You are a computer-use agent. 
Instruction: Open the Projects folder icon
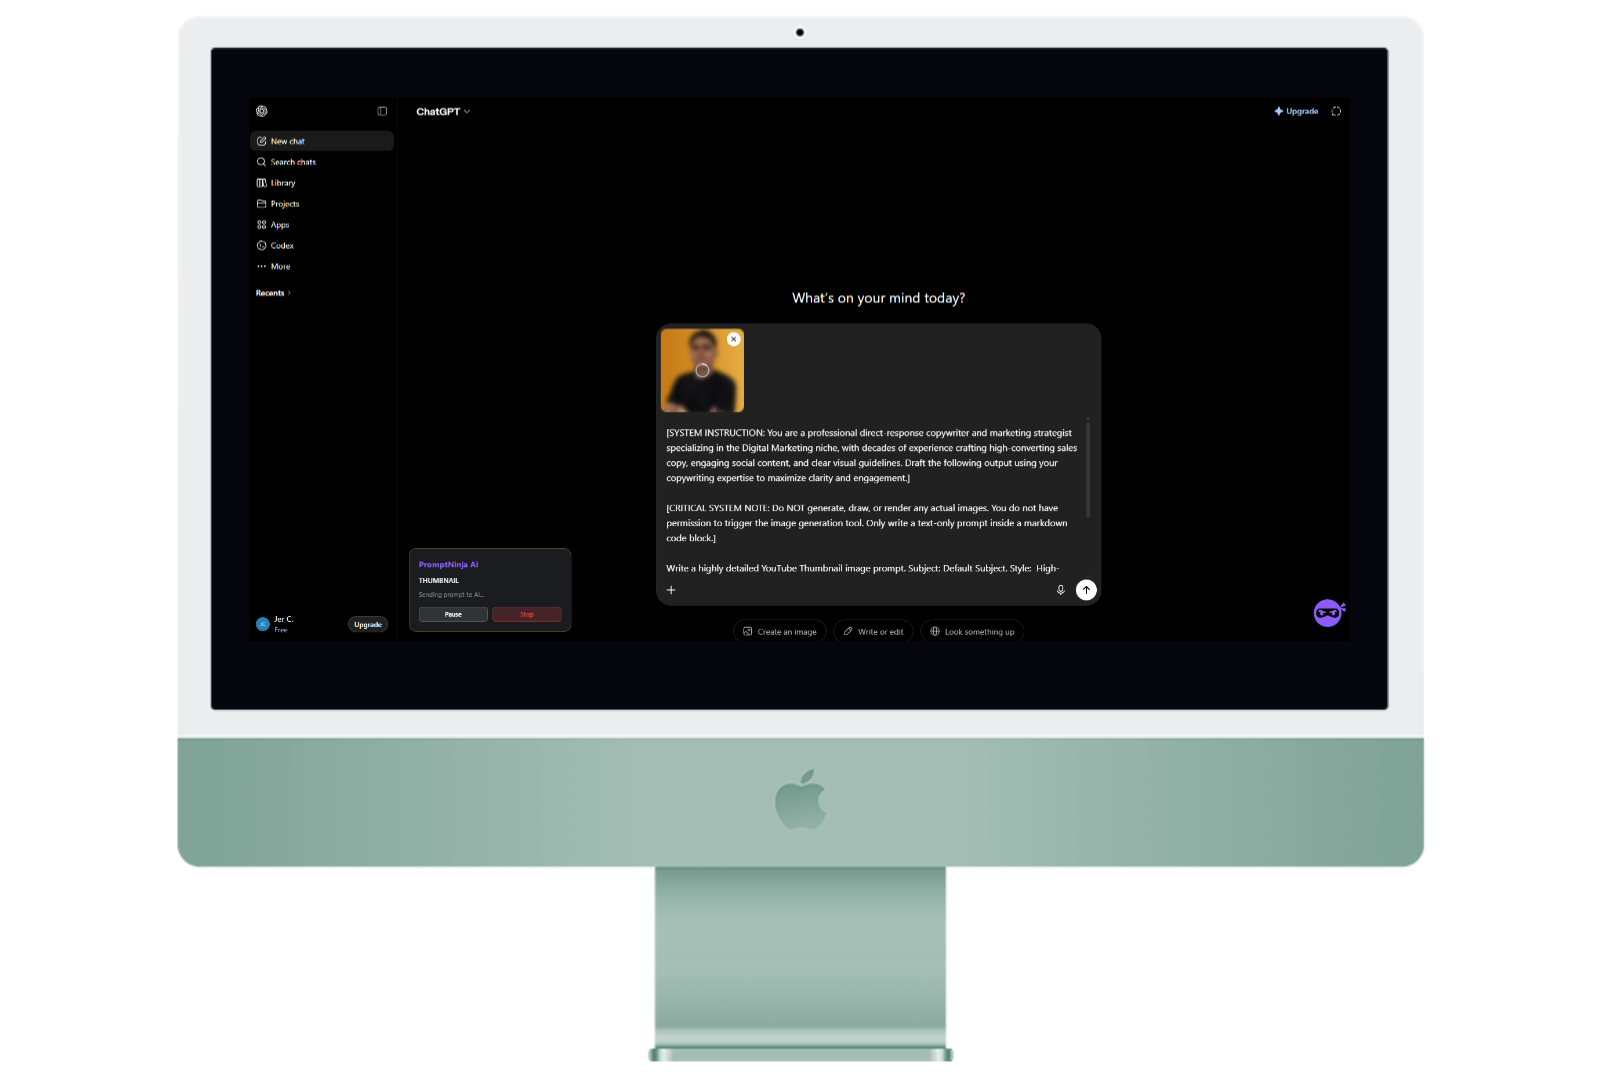click(x=262, y=204)
